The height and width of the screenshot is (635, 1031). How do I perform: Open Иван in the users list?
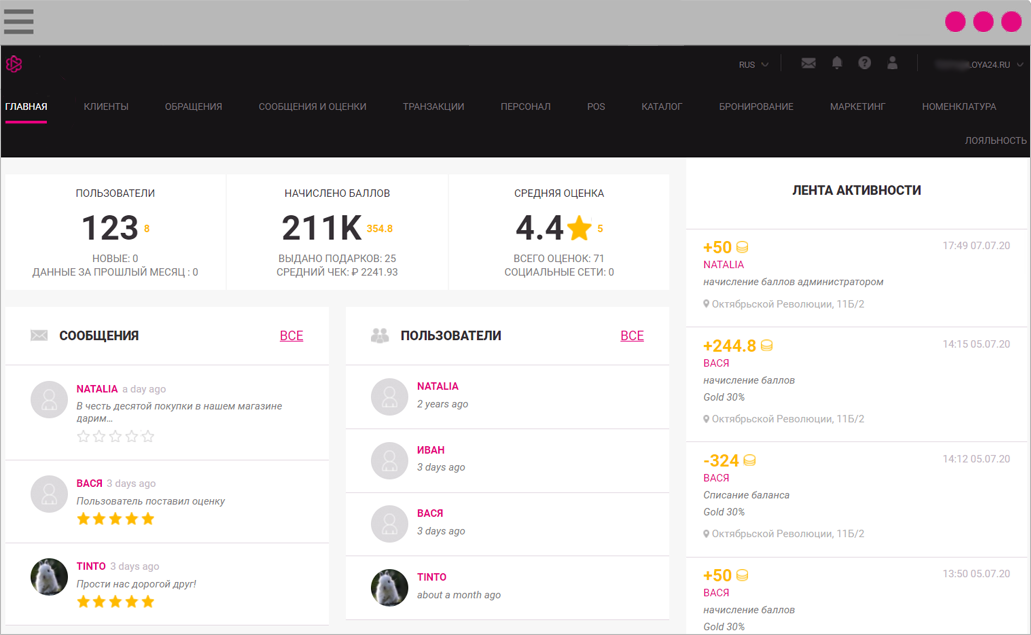(x=431, y=450)
